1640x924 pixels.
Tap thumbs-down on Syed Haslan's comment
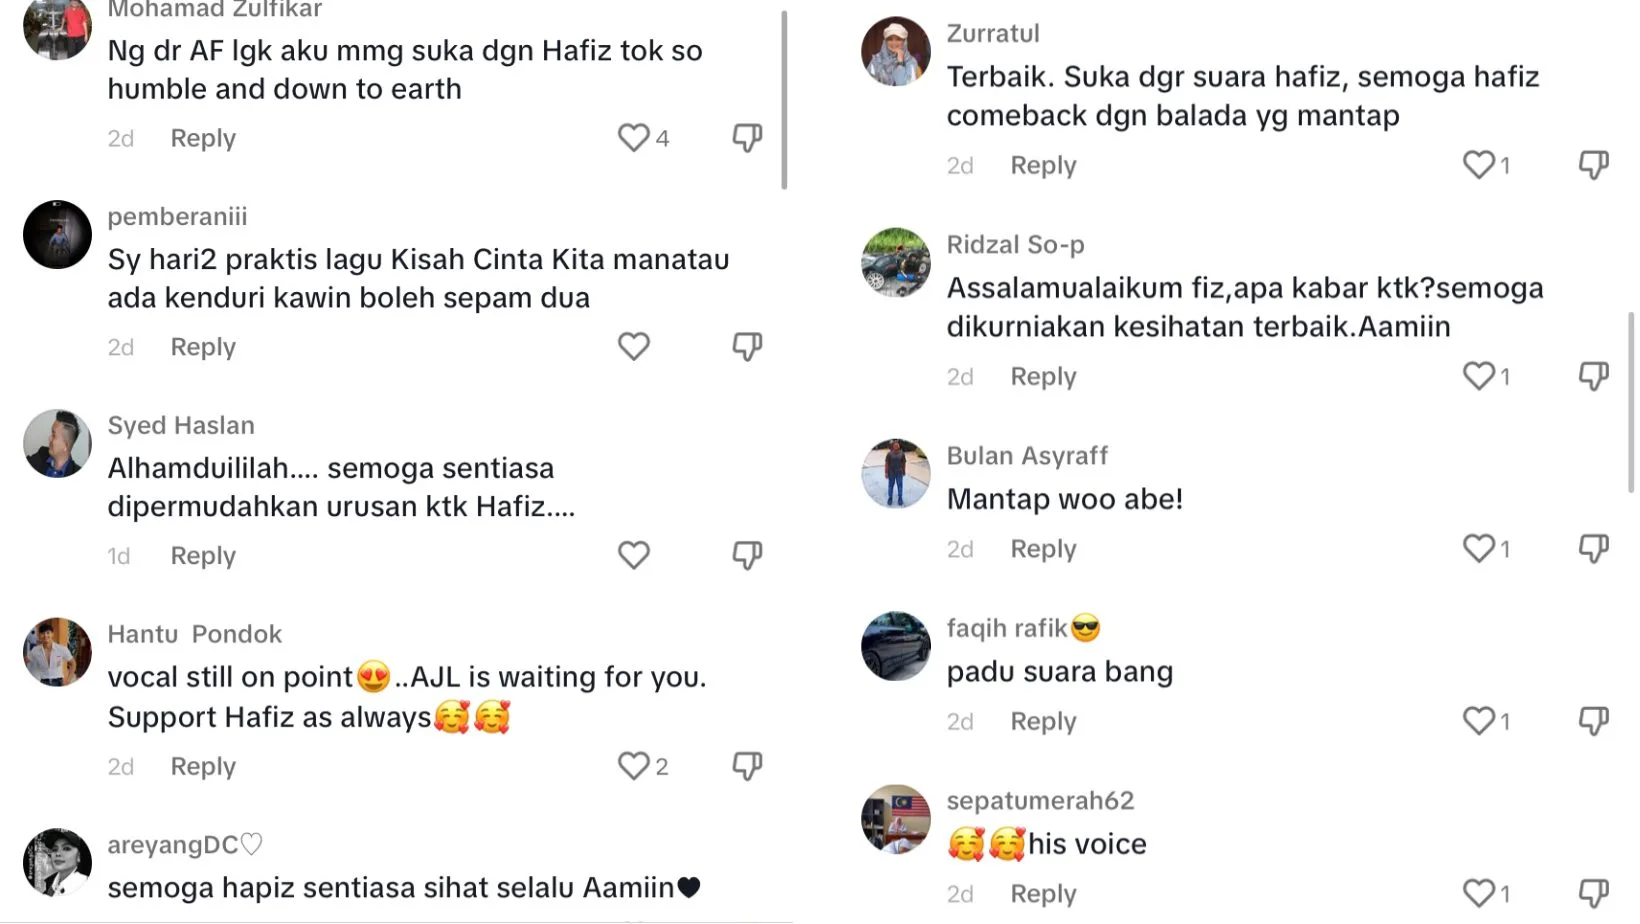(x=747, y=555)
